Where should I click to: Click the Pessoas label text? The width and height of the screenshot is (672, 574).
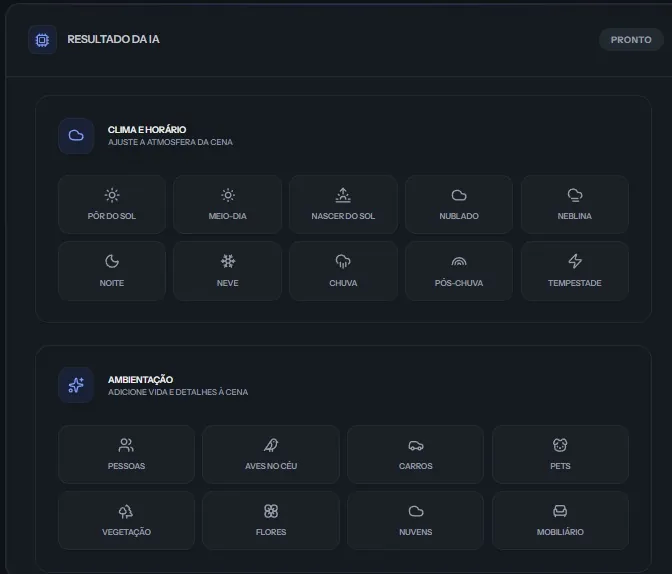click(126, 466)
